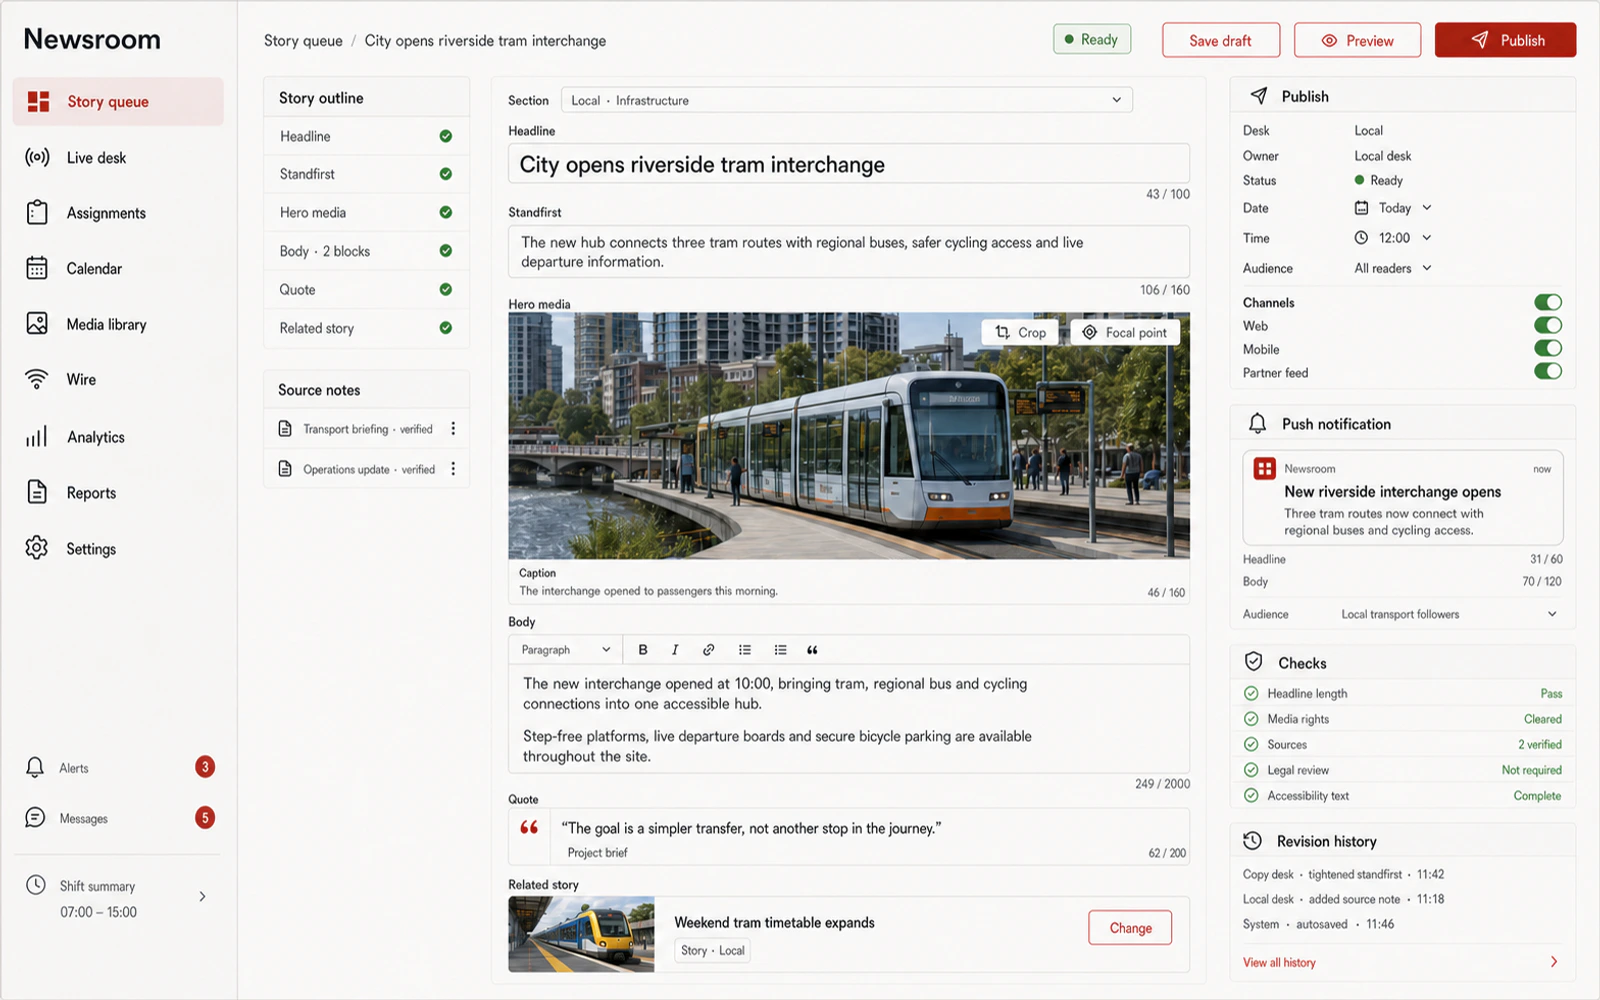Insert a link from body toolbar

click(x=708, y=650)
